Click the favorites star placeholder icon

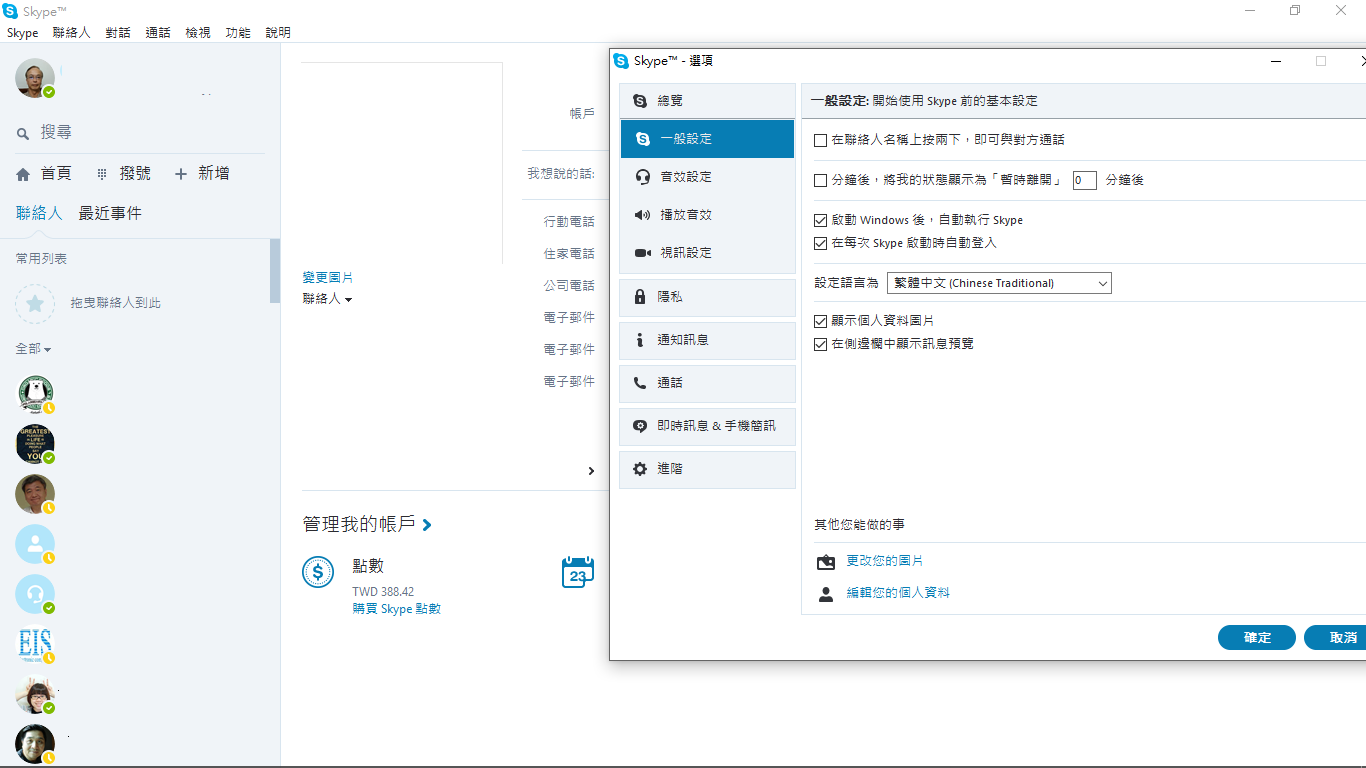click(x=35, y=303)
